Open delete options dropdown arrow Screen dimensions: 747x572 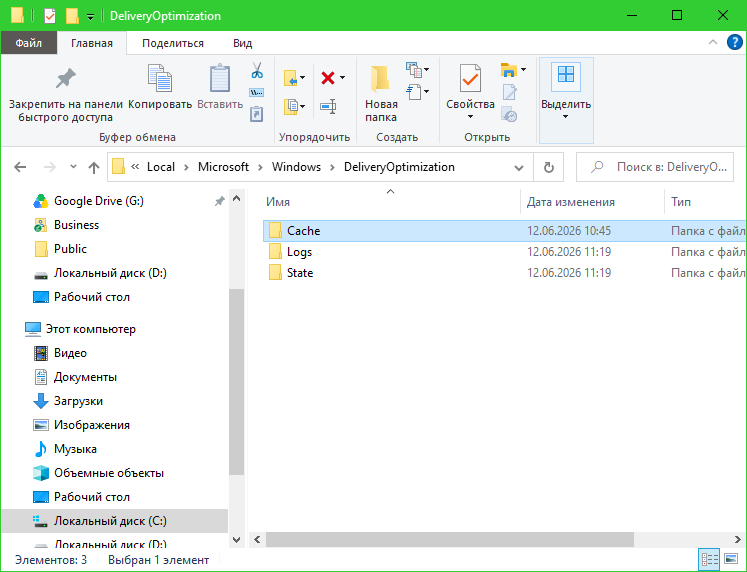click(342, 78)
